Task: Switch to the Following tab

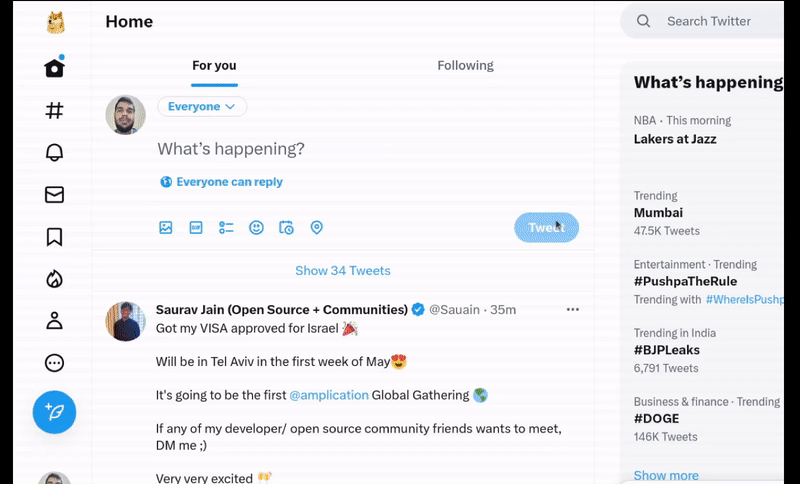Action: tap(465, 66)
